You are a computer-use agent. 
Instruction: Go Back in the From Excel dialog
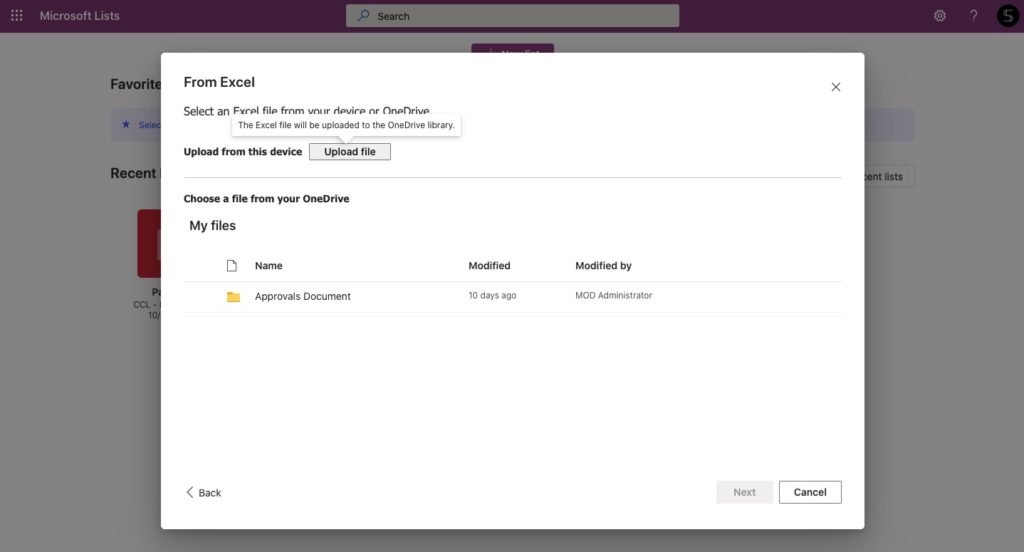[204, 493]
